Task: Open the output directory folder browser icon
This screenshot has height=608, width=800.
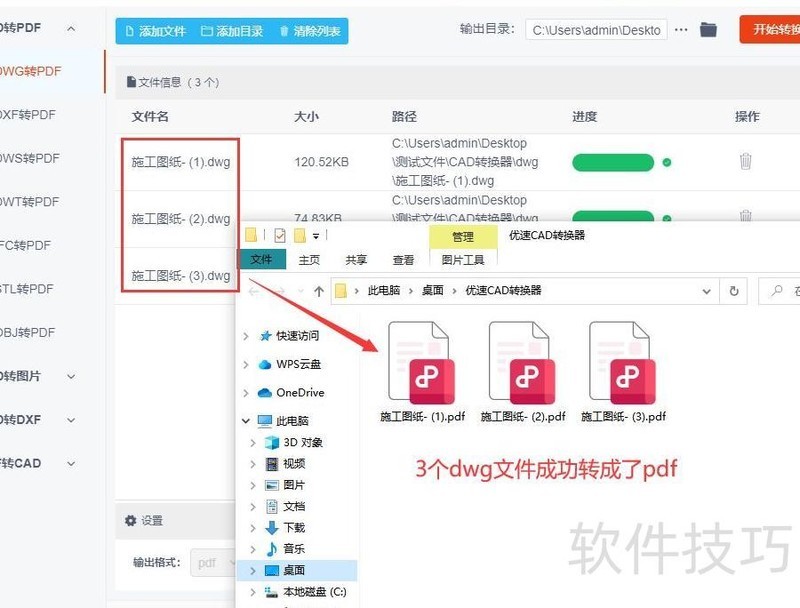Action: [x=708, y=30]
